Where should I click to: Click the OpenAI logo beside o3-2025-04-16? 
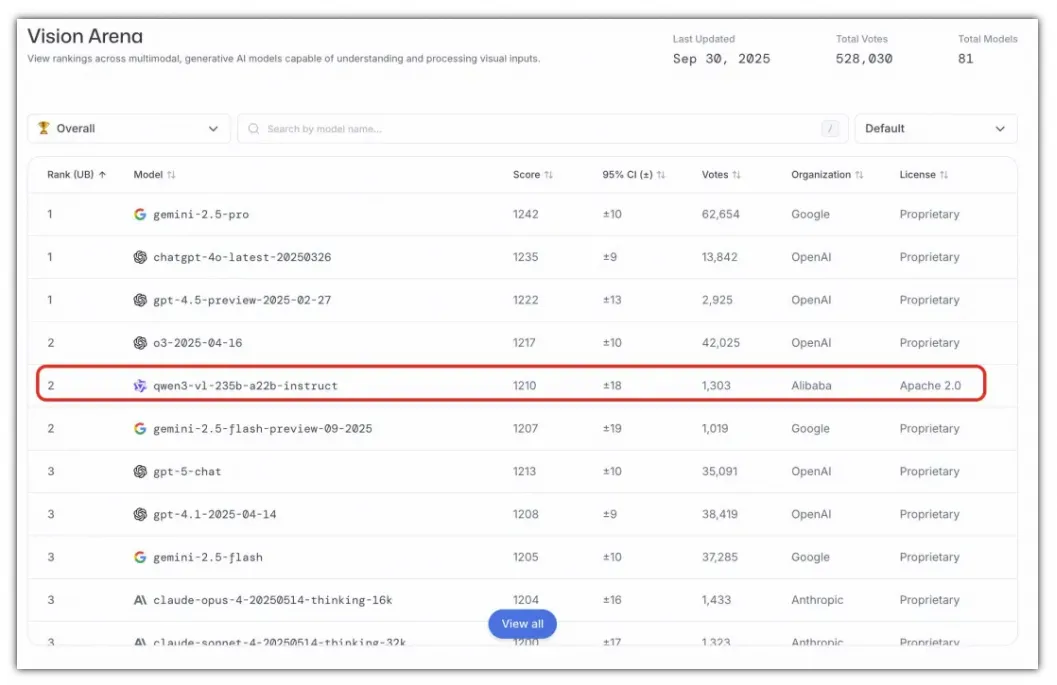[x=140, y=342]
